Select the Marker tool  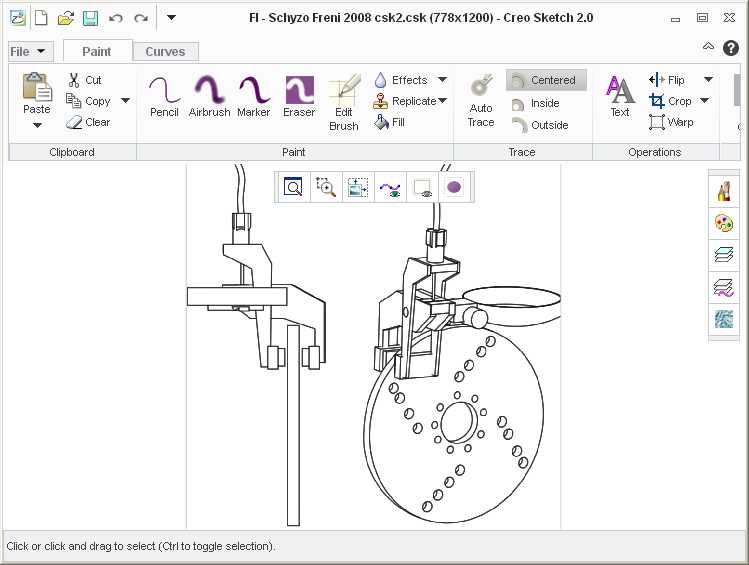254,96
